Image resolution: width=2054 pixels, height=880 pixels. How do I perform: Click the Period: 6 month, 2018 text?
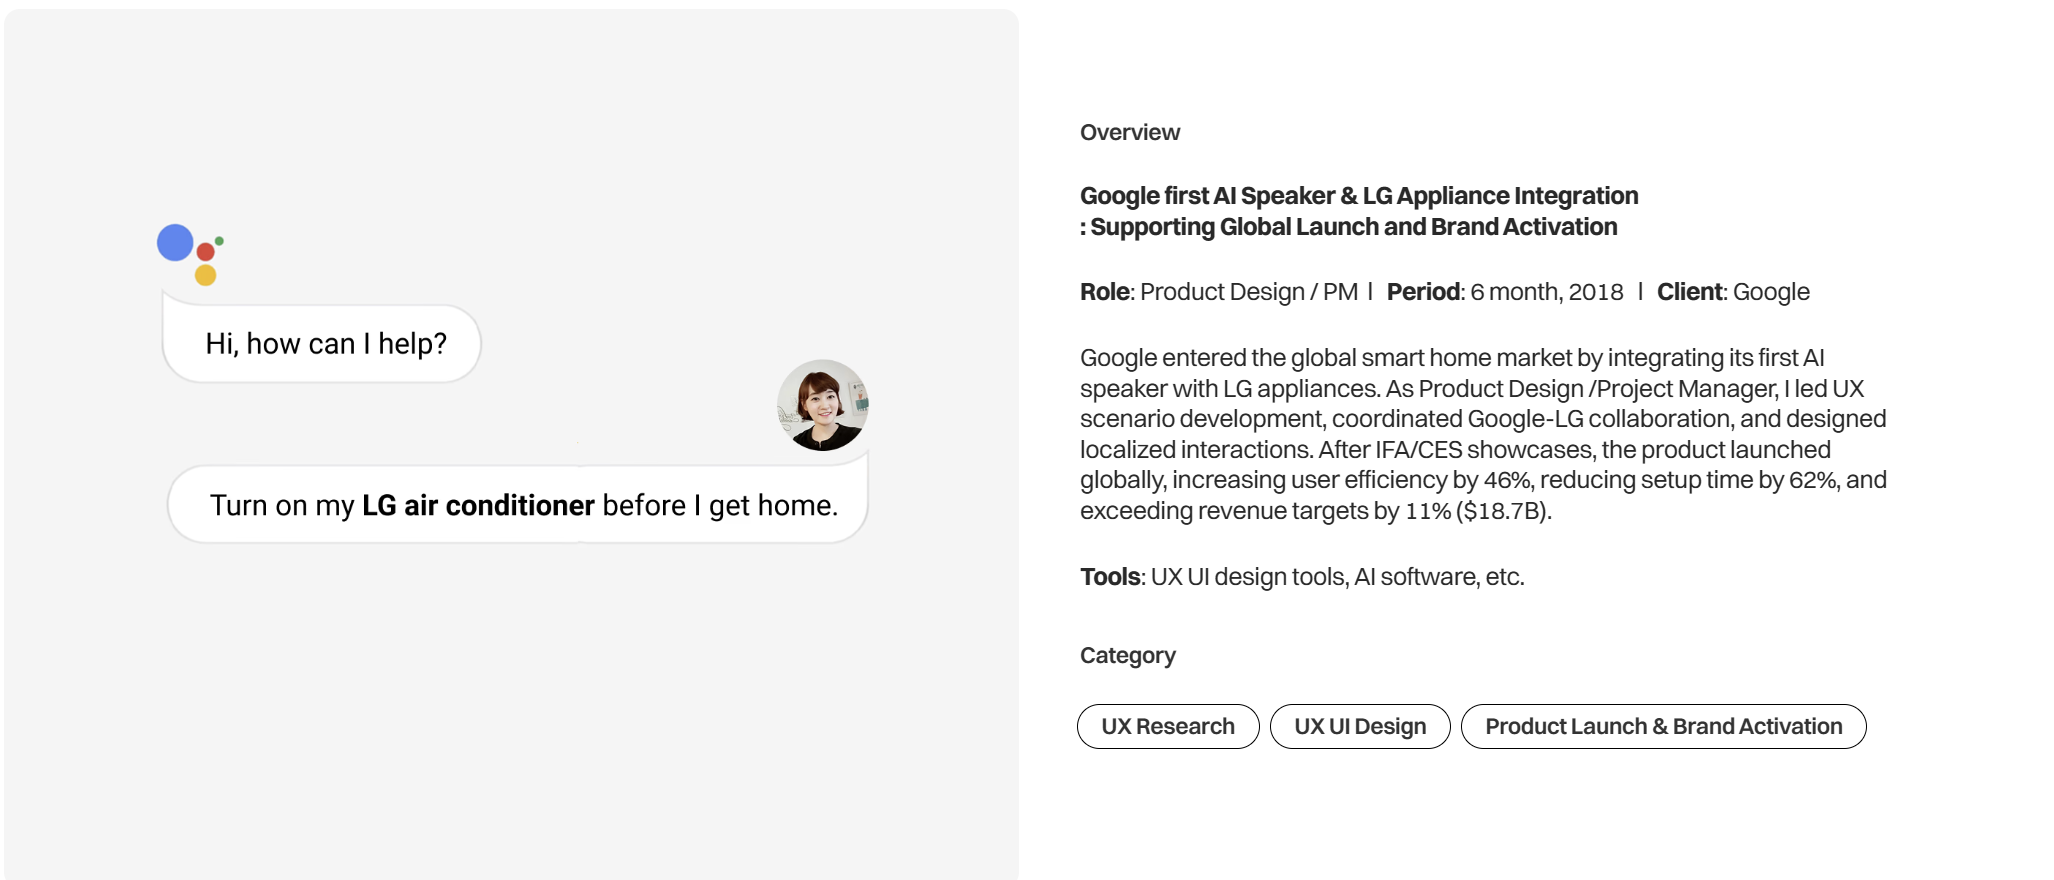1504,292
